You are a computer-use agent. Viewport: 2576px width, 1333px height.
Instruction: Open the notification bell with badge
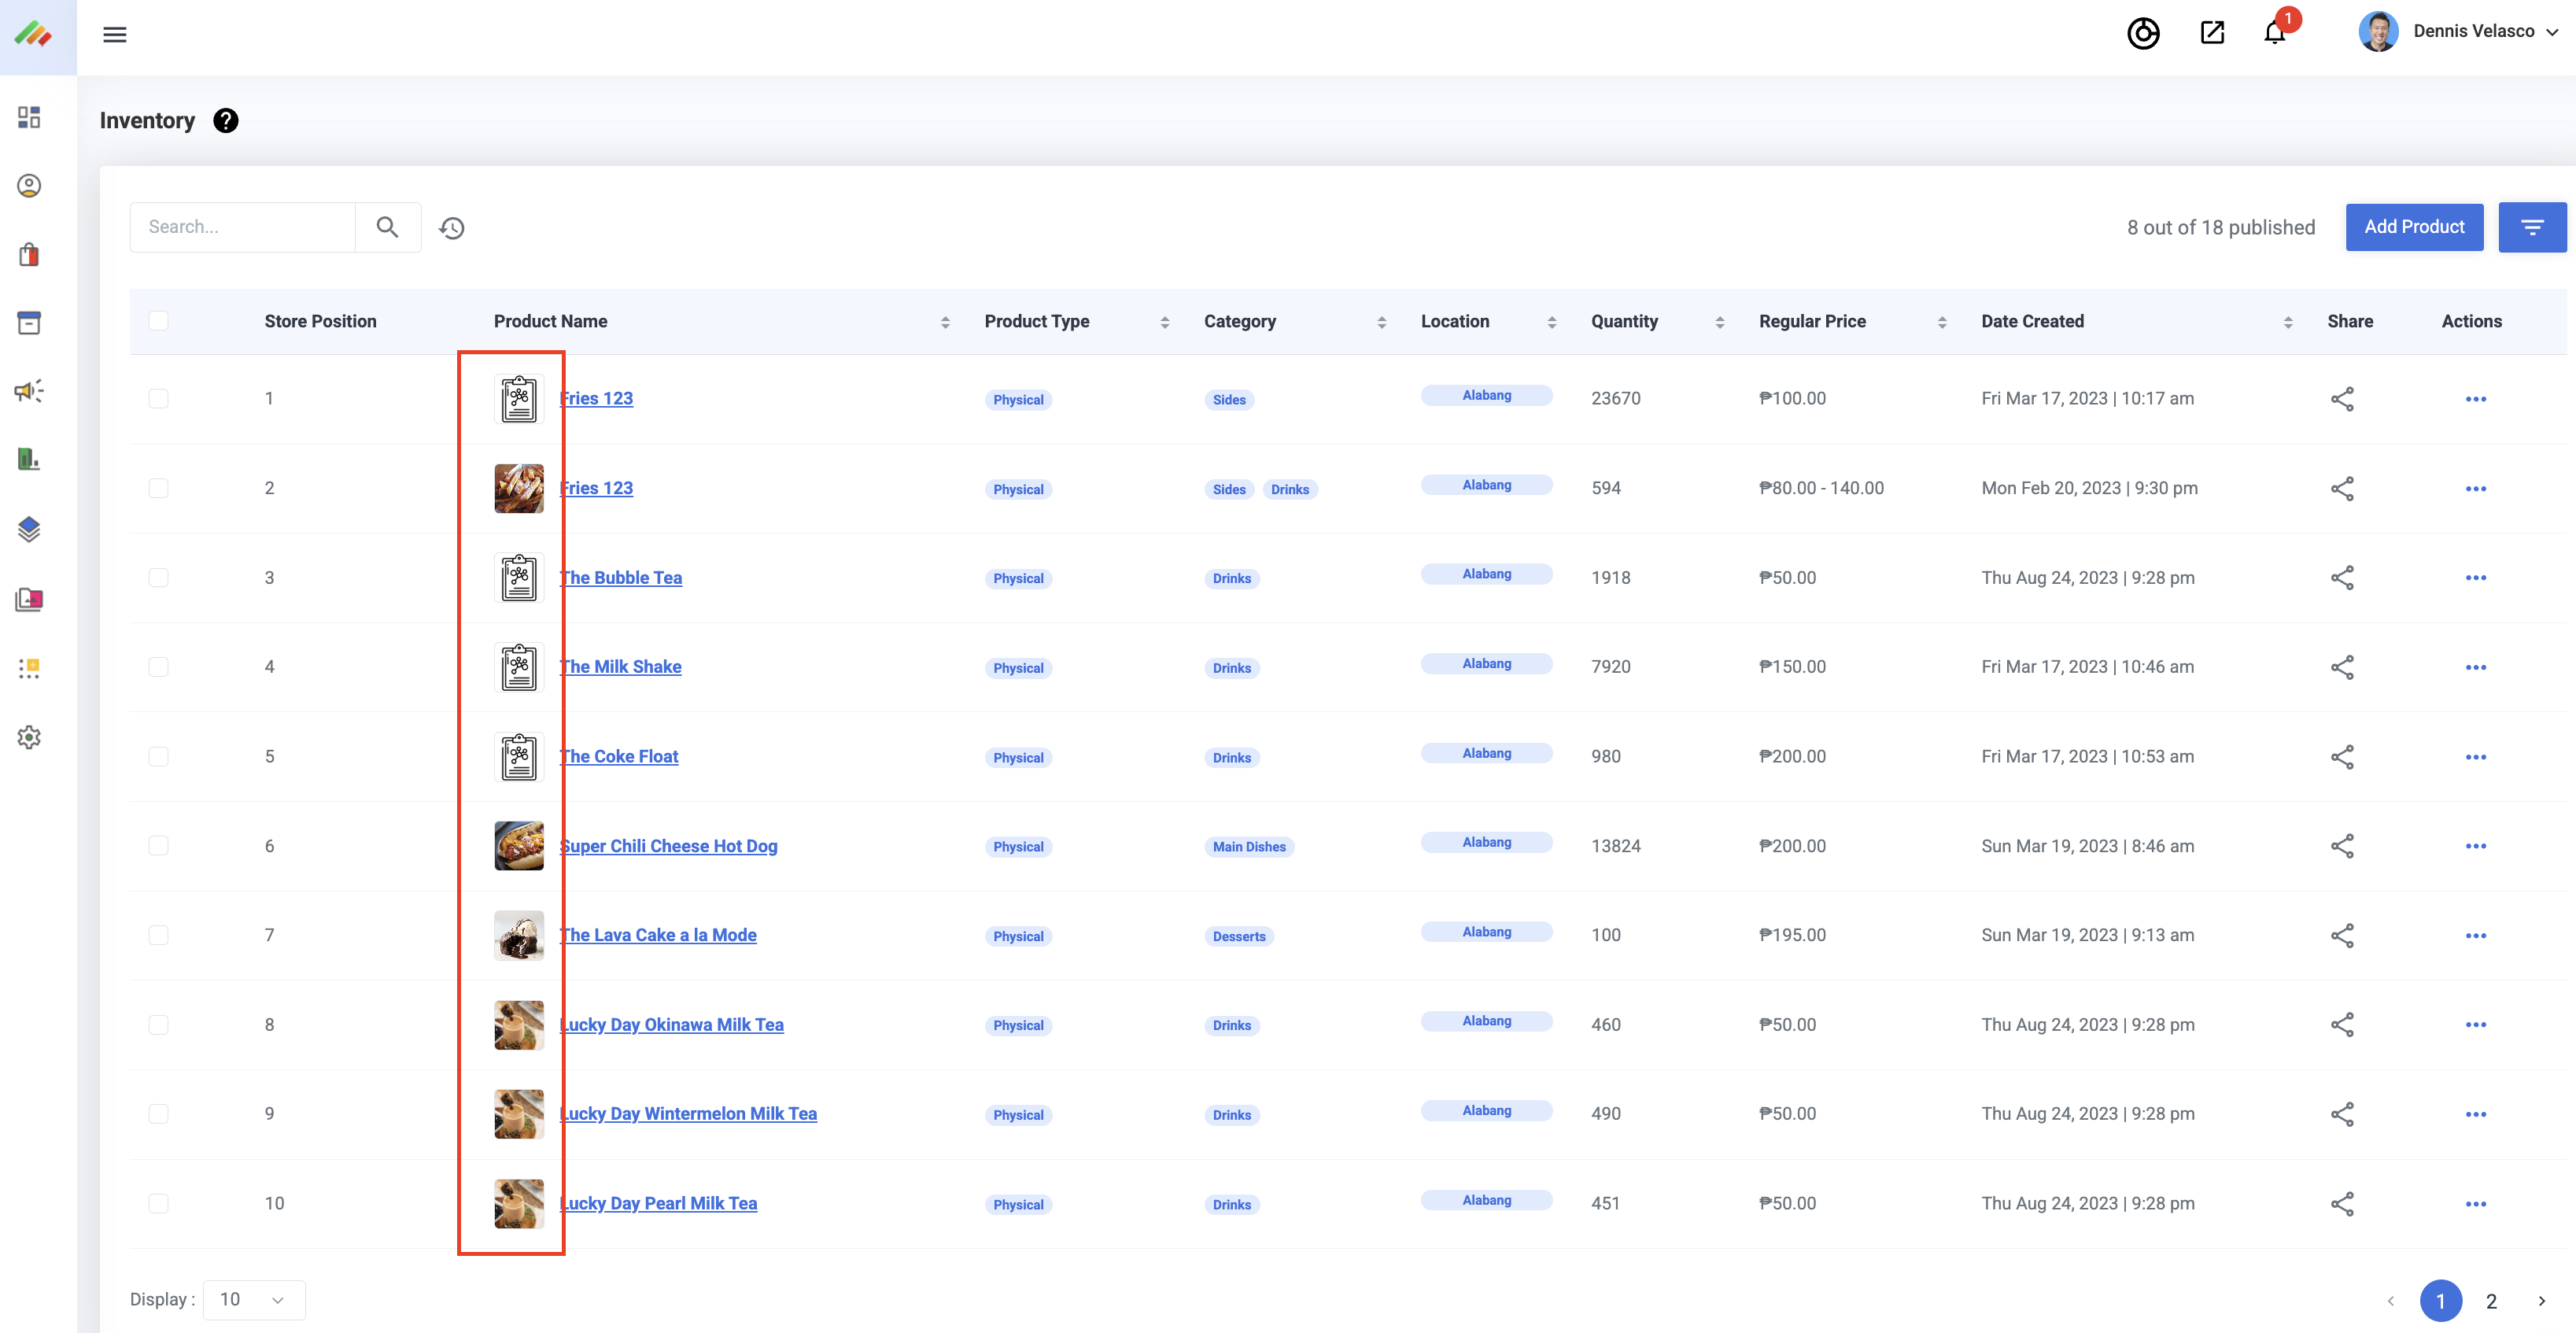(2273, 33)
